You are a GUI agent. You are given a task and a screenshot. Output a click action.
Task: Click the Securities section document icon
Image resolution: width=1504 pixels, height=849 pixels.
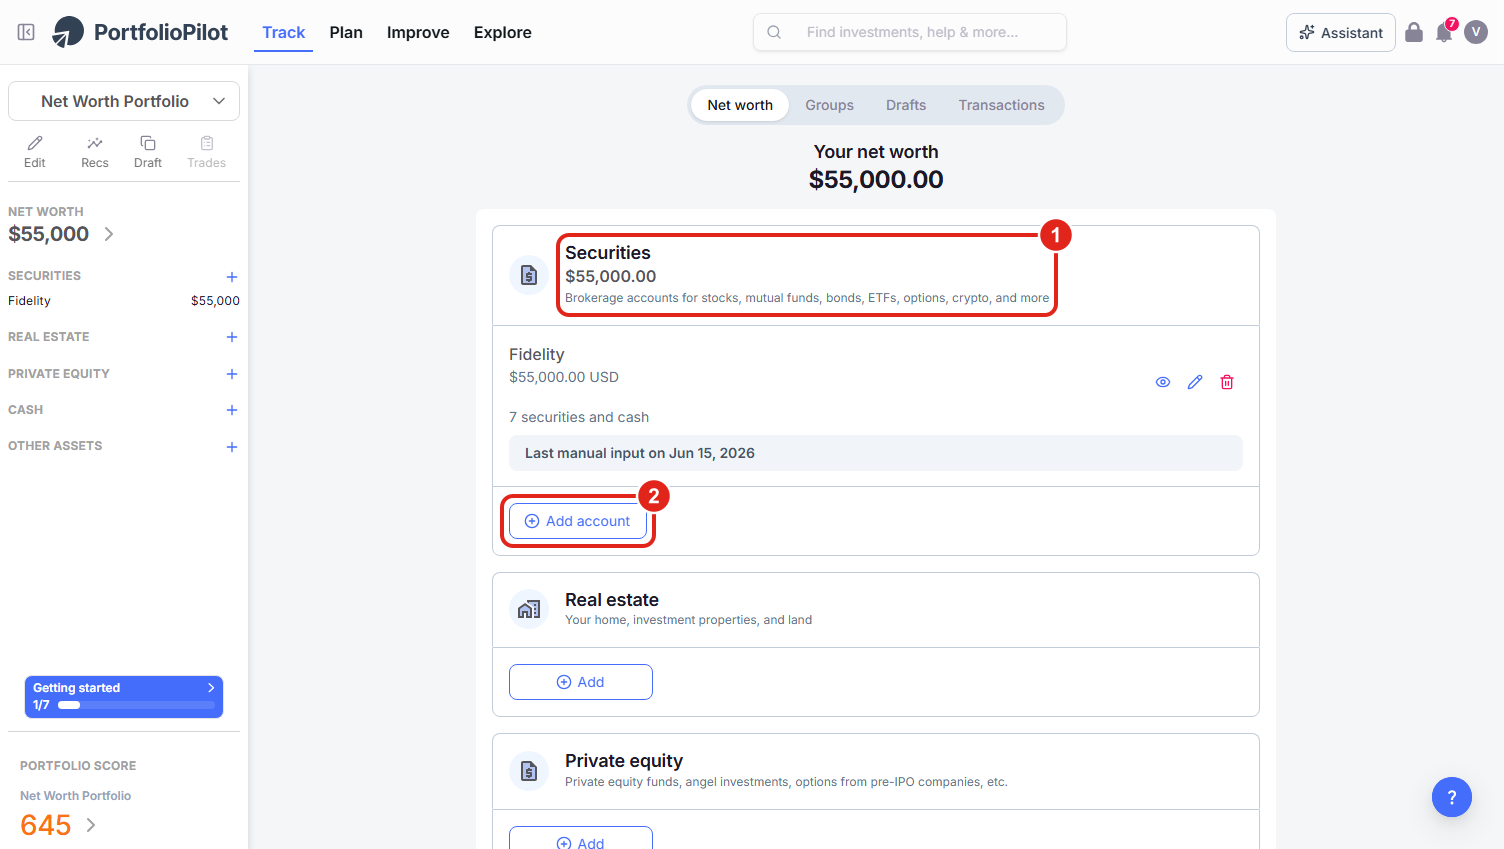529,275
